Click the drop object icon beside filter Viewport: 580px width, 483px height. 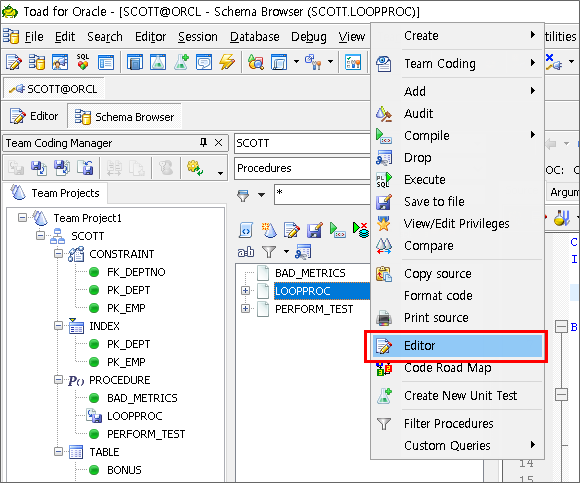[303, 252]
